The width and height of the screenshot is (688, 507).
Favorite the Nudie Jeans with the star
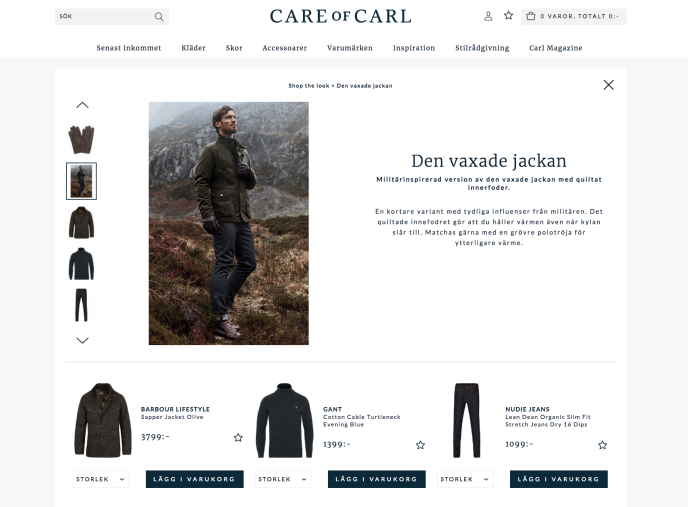point(602,445)
